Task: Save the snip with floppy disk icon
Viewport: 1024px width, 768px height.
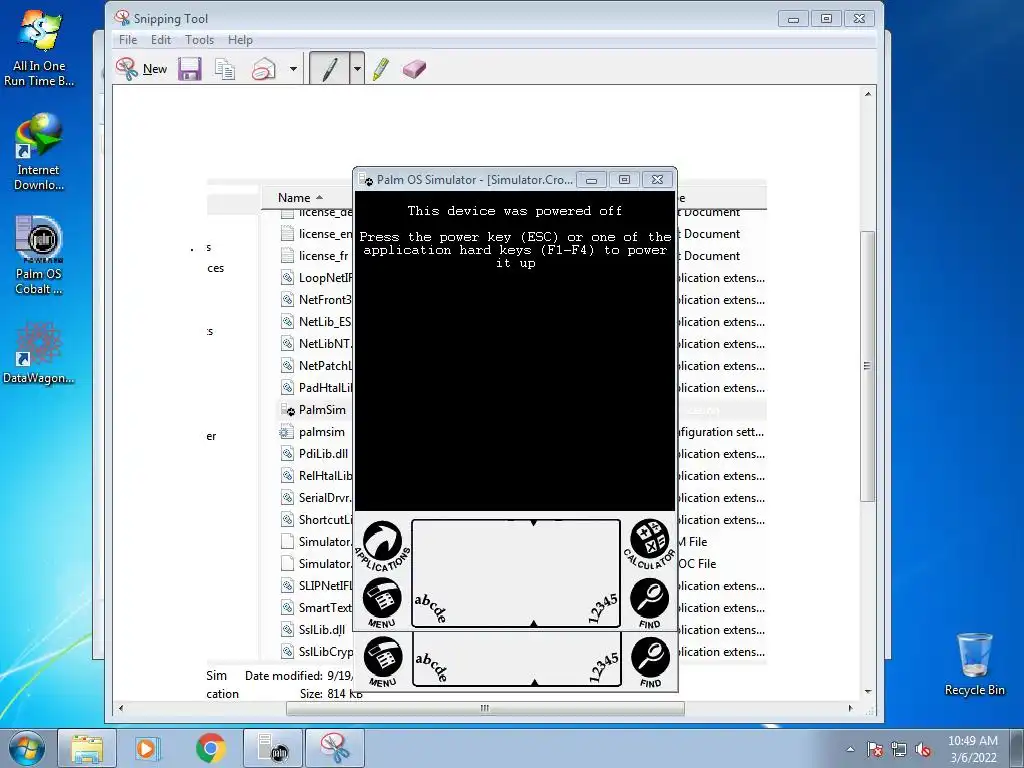Action: pyautogui.click(x=189, y=69)
